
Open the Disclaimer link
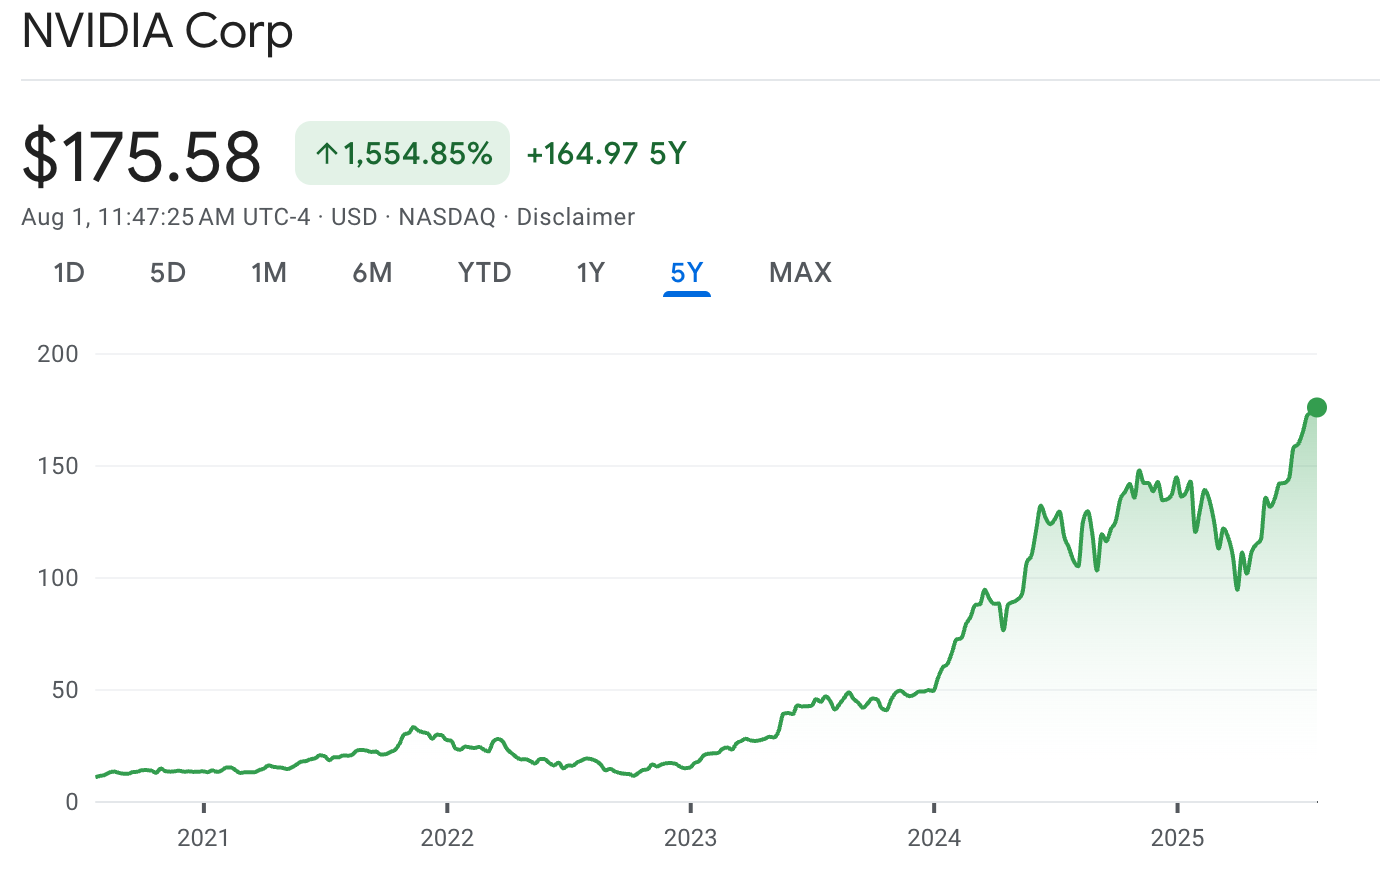coord(575,217)
